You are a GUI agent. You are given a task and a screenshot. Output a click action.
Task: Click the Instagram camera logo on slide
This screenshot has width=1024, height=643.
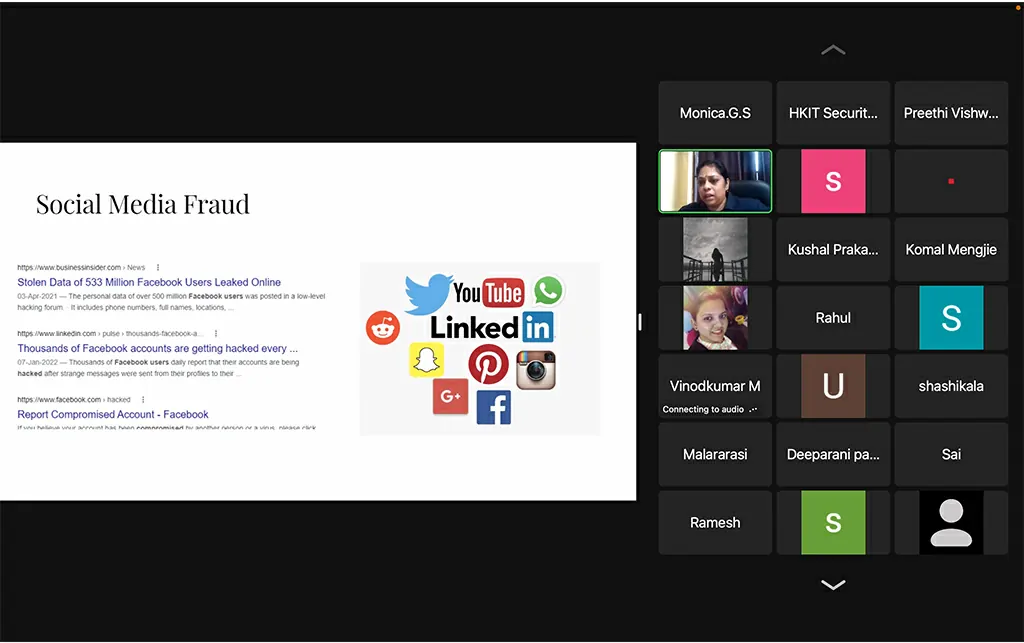[536, 369]
